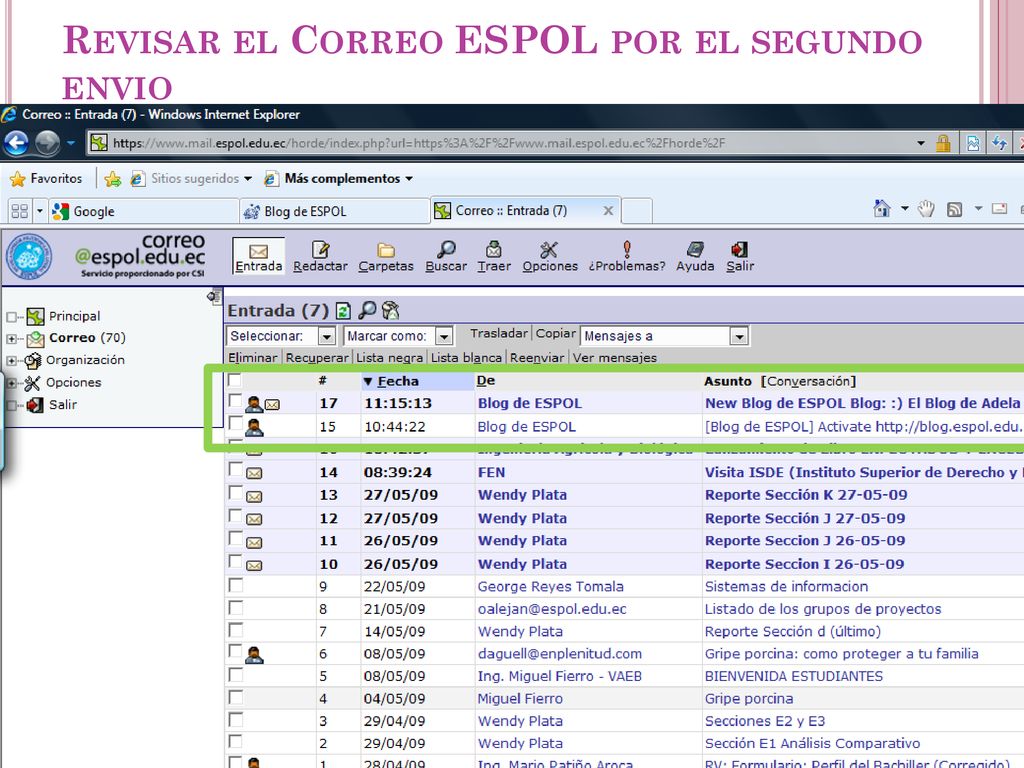Expand the Correo (70) tree node
The image size is (1024, 768).
[11, 339]
